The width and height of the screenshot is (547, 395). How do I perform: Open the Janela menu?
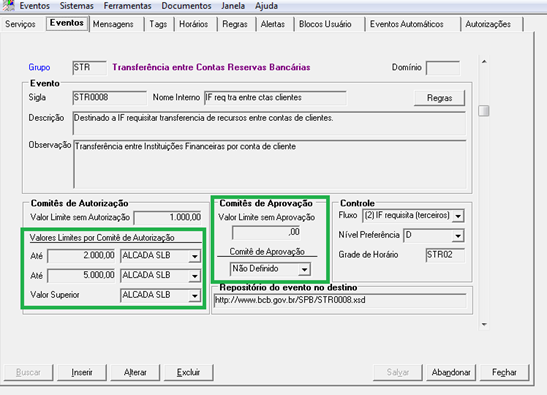(x=233, y=6)
